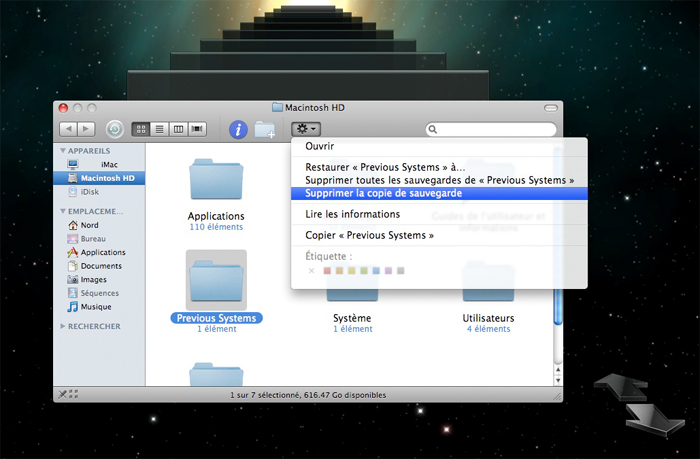Toggle toolbar with the pill button in title bar
Screen dimensions: 700x459
[x=551, y=108]
